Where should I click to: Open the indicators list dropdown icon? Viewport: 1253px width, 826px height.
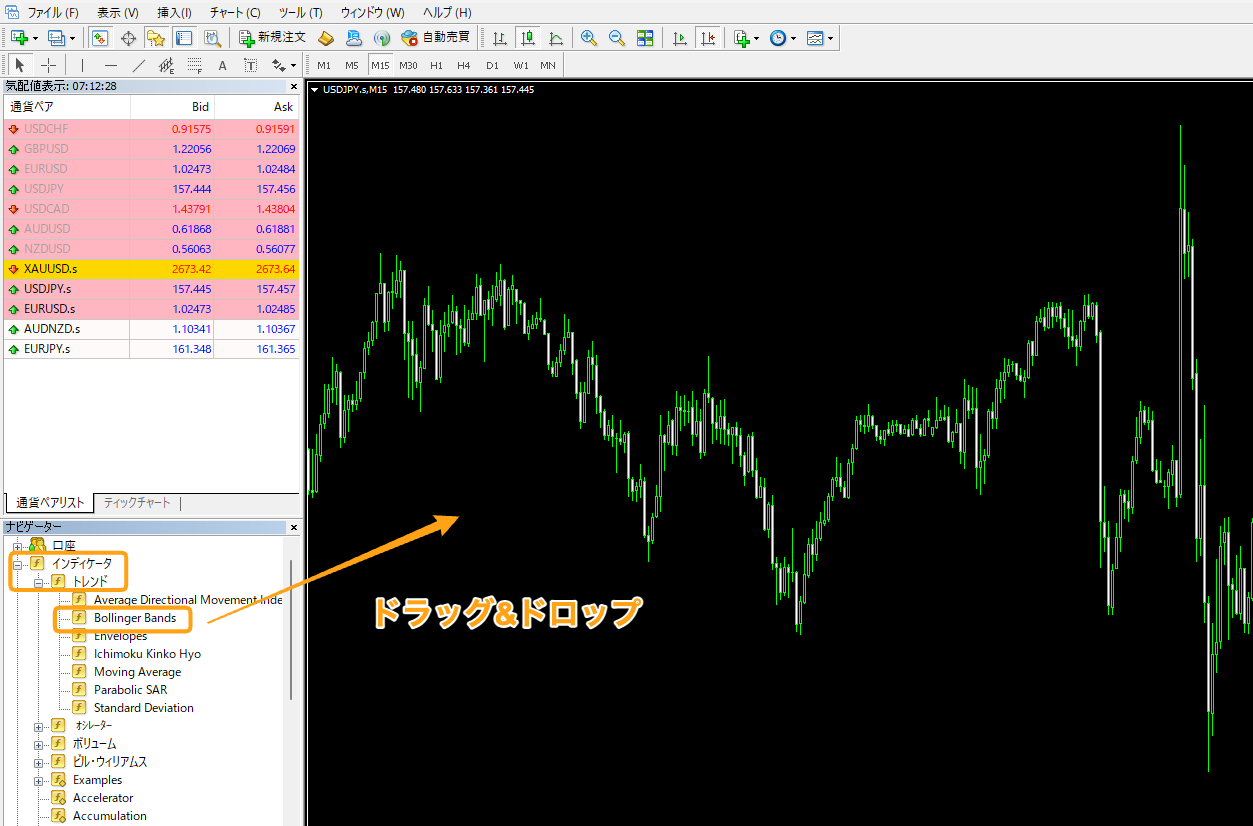[746, 38]
